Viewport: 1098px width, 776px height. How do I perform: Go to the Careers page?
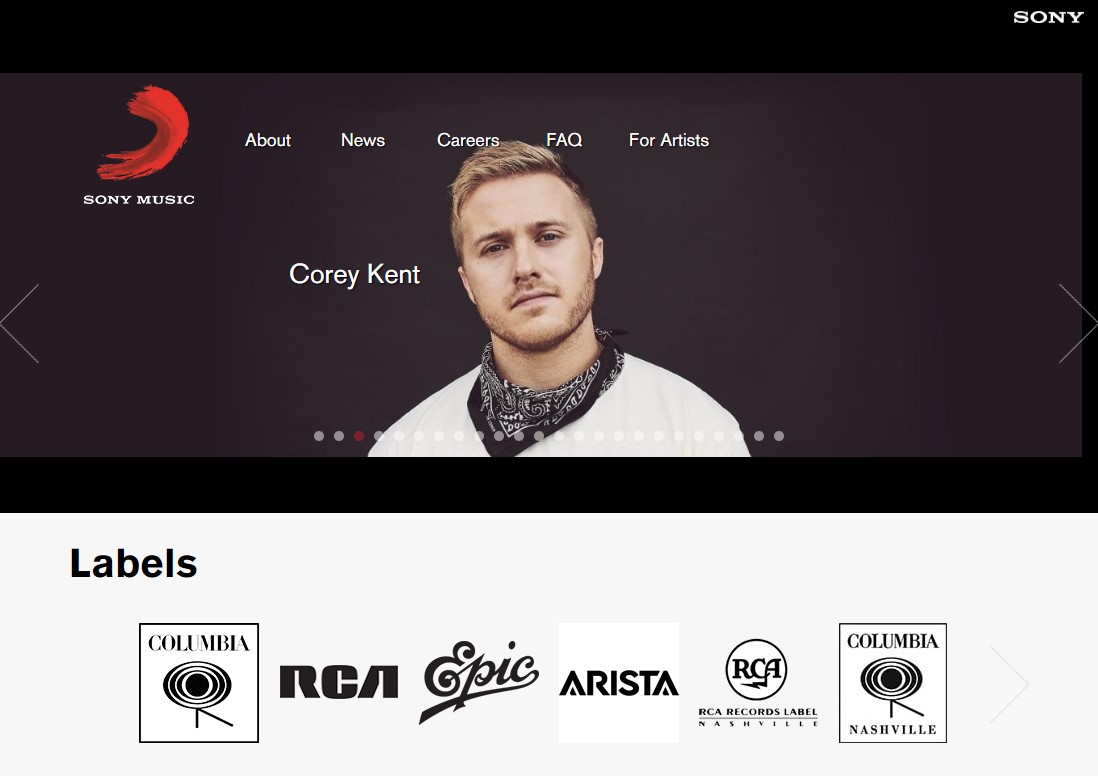point(468,140)
